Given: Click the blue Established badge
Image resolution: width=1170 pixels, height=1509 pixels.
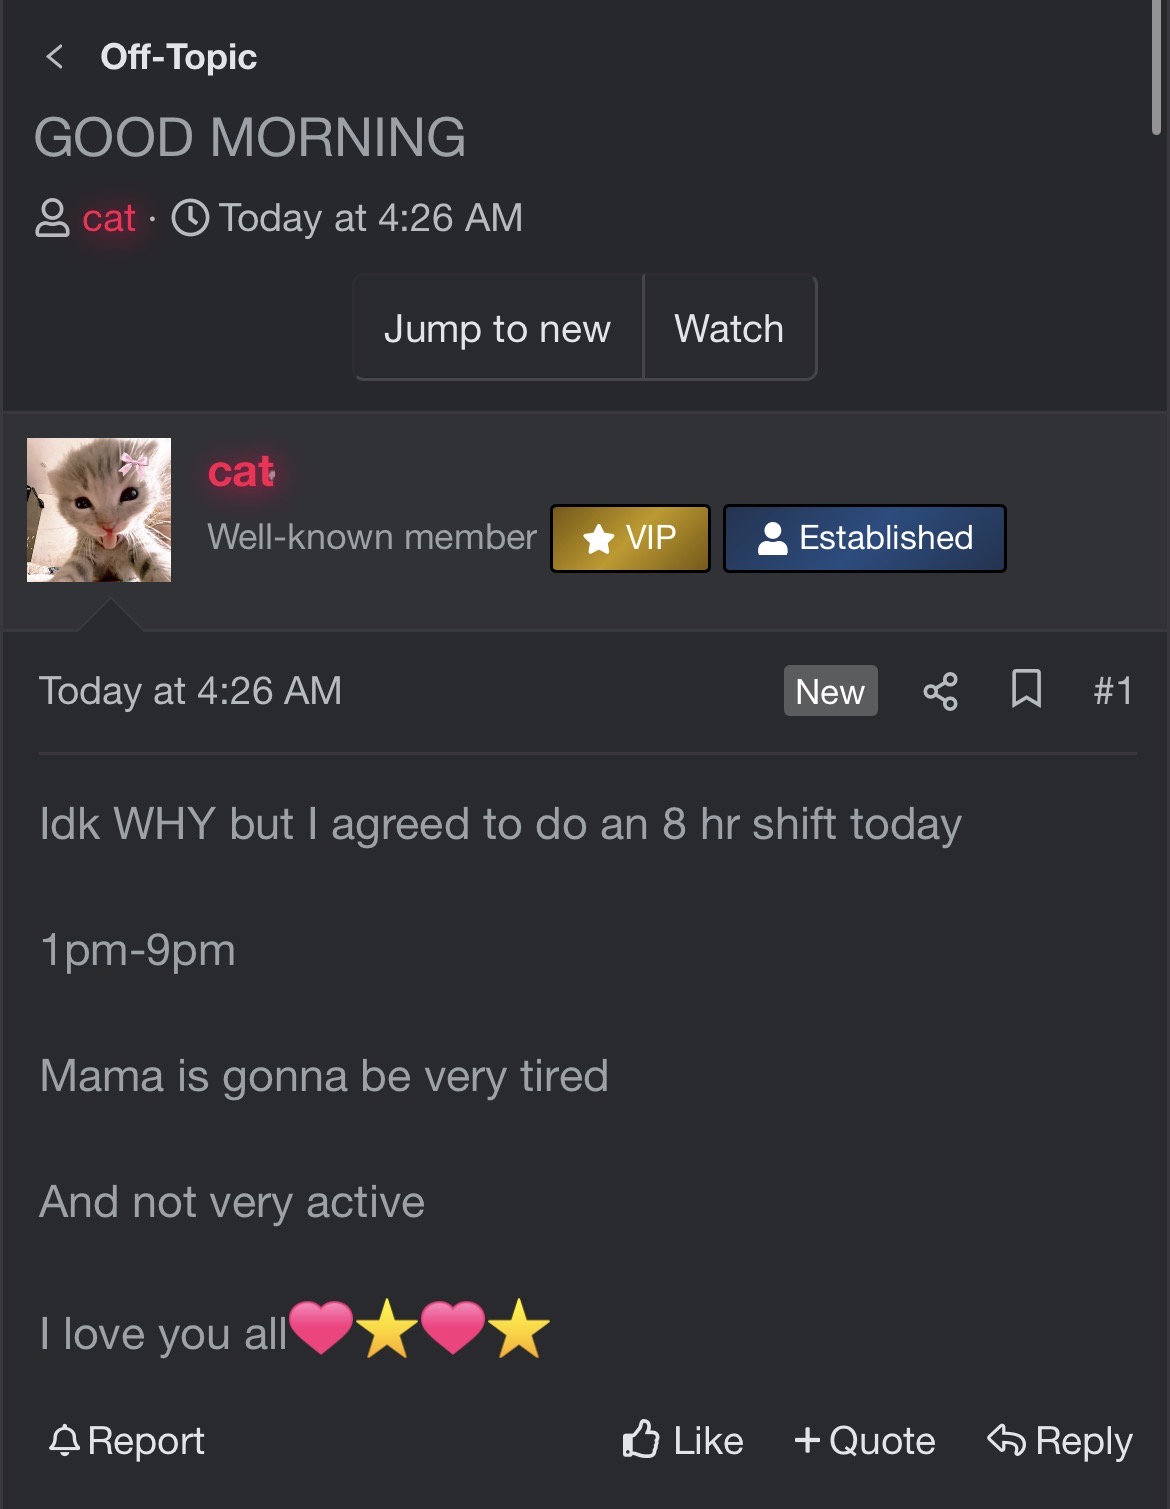Looking at the screenshot, I should 864,538.
